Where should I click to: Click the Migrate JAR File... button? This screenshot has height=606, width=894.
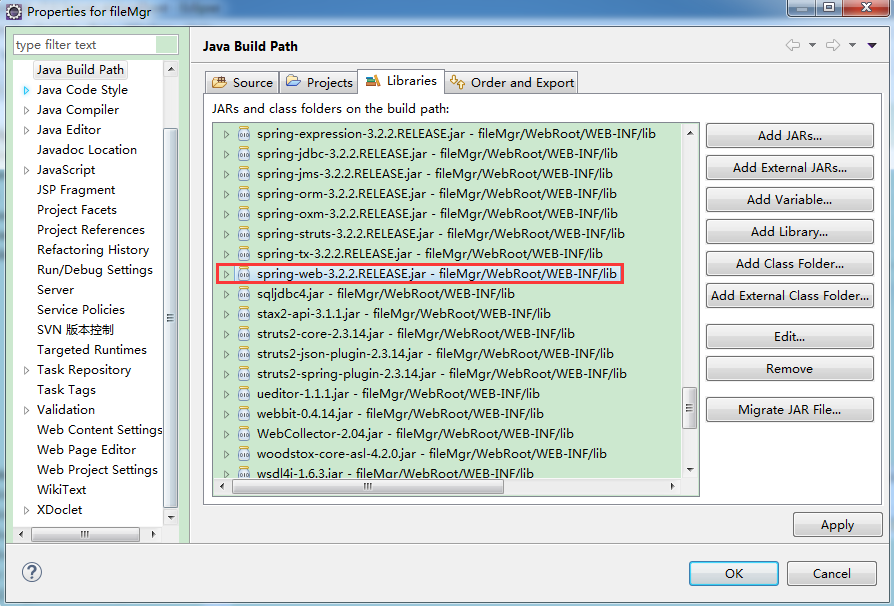click(x=790, y=409)
